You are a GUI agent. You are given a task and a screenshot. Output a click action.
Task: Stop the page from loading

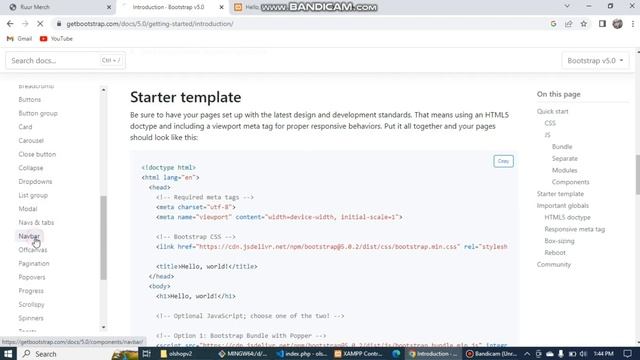[x=40, y=24]
